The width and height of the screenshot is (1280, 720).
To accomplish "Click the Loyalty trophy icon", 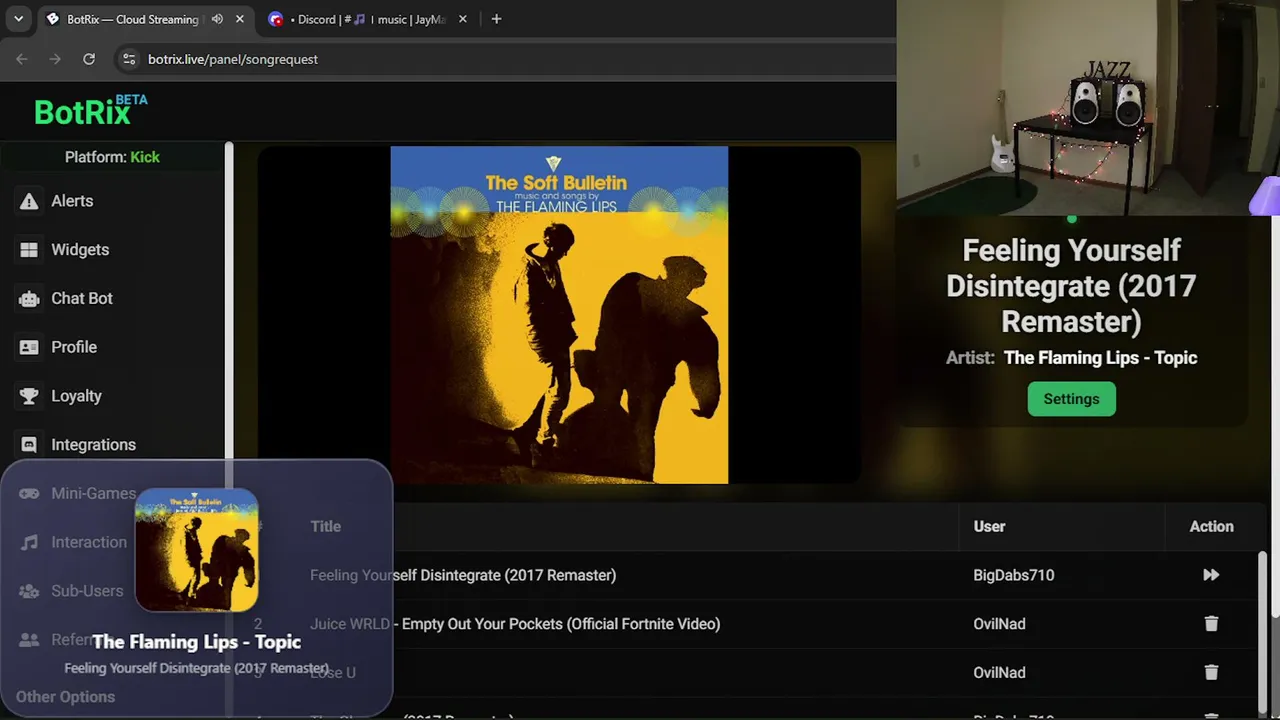I will pyautogui.click(x=30, y=396).
